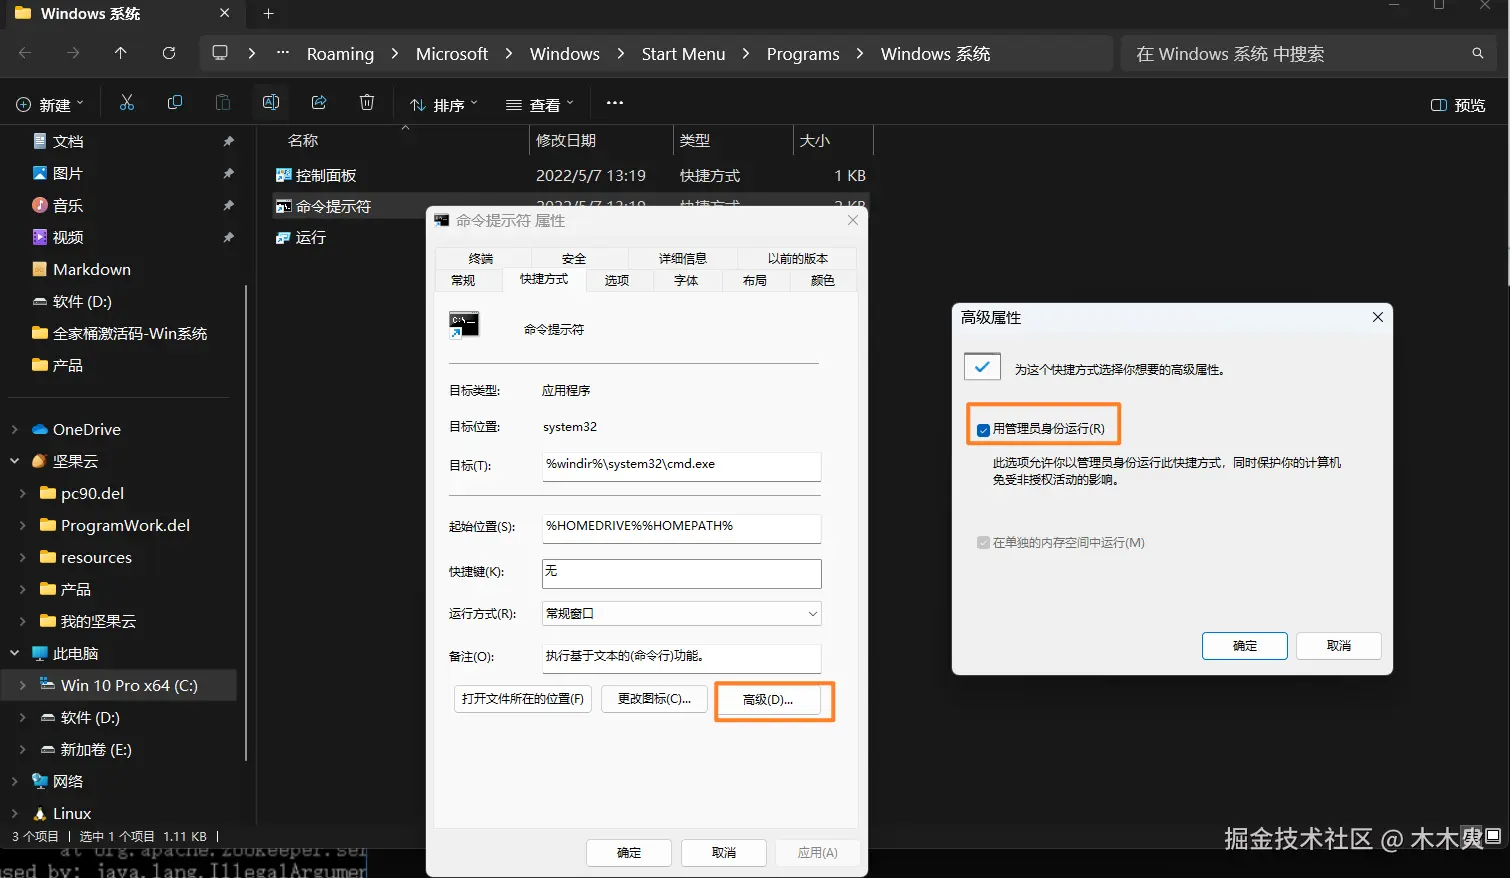This screenshot has height=878, width=1510.
Task: Click the 备注(O) comment field
Action: coord(681,658)
